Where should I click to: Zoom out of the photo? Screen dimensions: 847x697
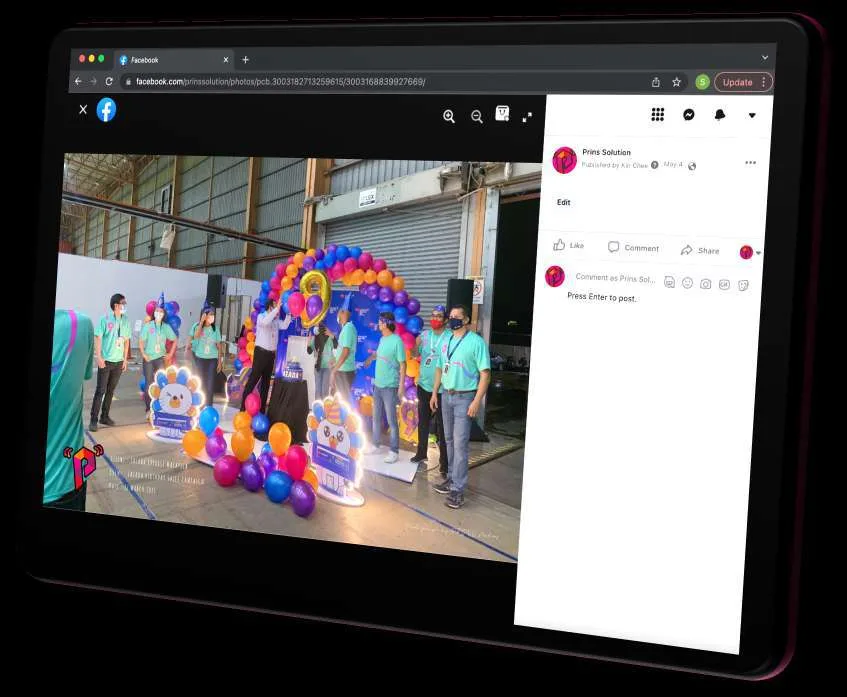(x=476, y=117)
